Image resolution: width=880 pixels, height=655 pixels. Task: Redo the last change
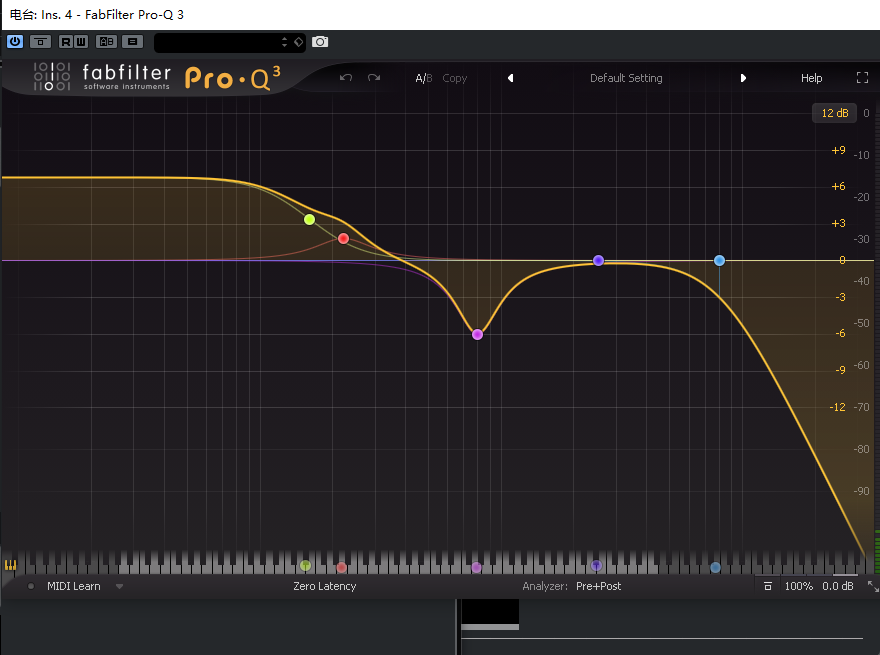tap(374, 77)
